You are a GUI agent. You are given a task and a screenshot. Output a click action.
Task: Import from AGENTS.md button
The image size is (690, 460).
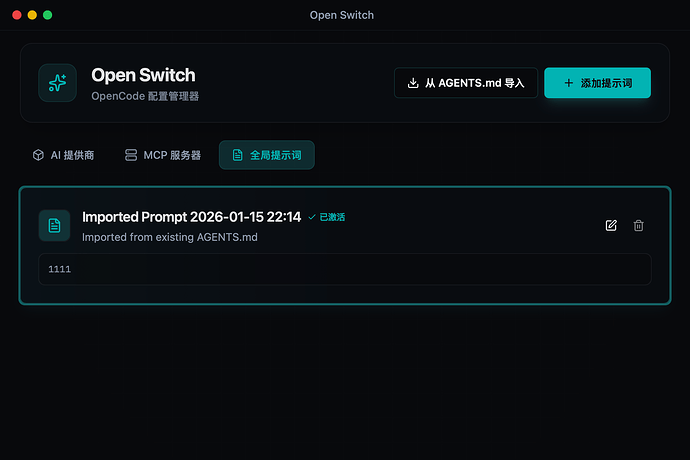tap(466, 83)
